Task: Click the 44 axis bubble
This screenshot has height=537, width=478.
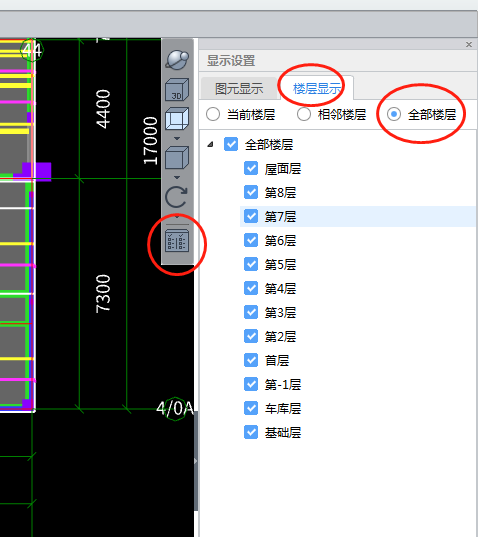Action: 32,50
